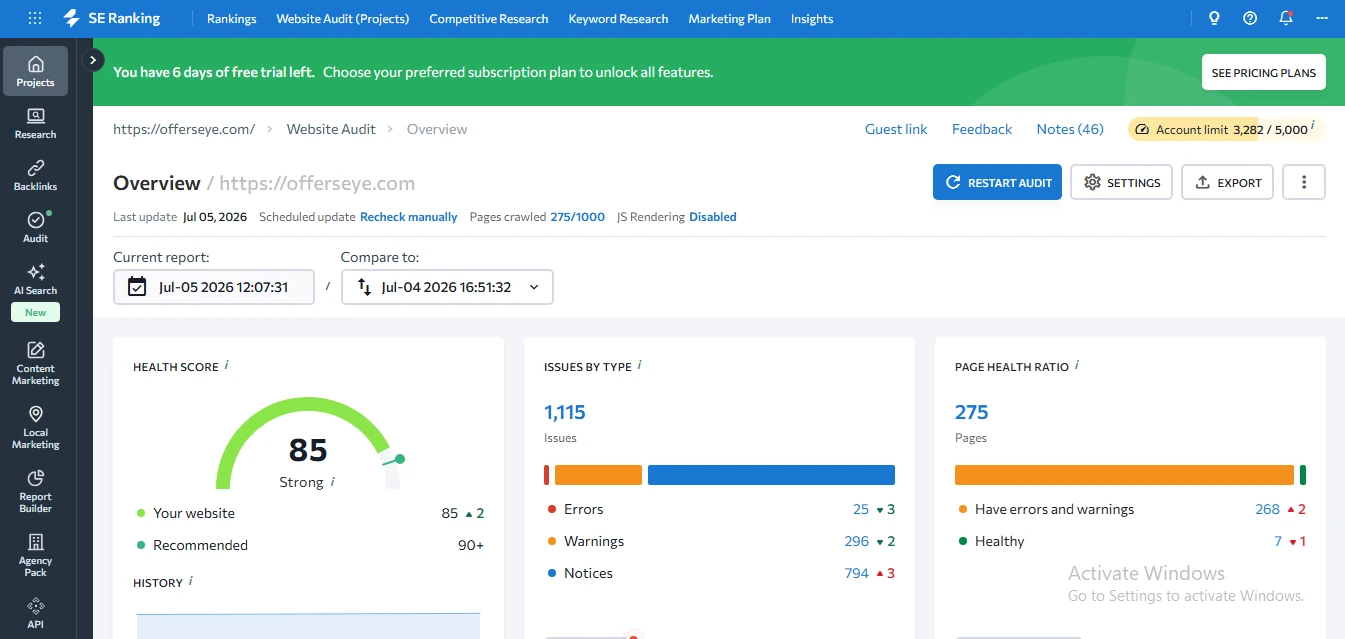Open Projects in the sidebar
The height and width of the screenshot is (639, 1345).
[36, 71]
